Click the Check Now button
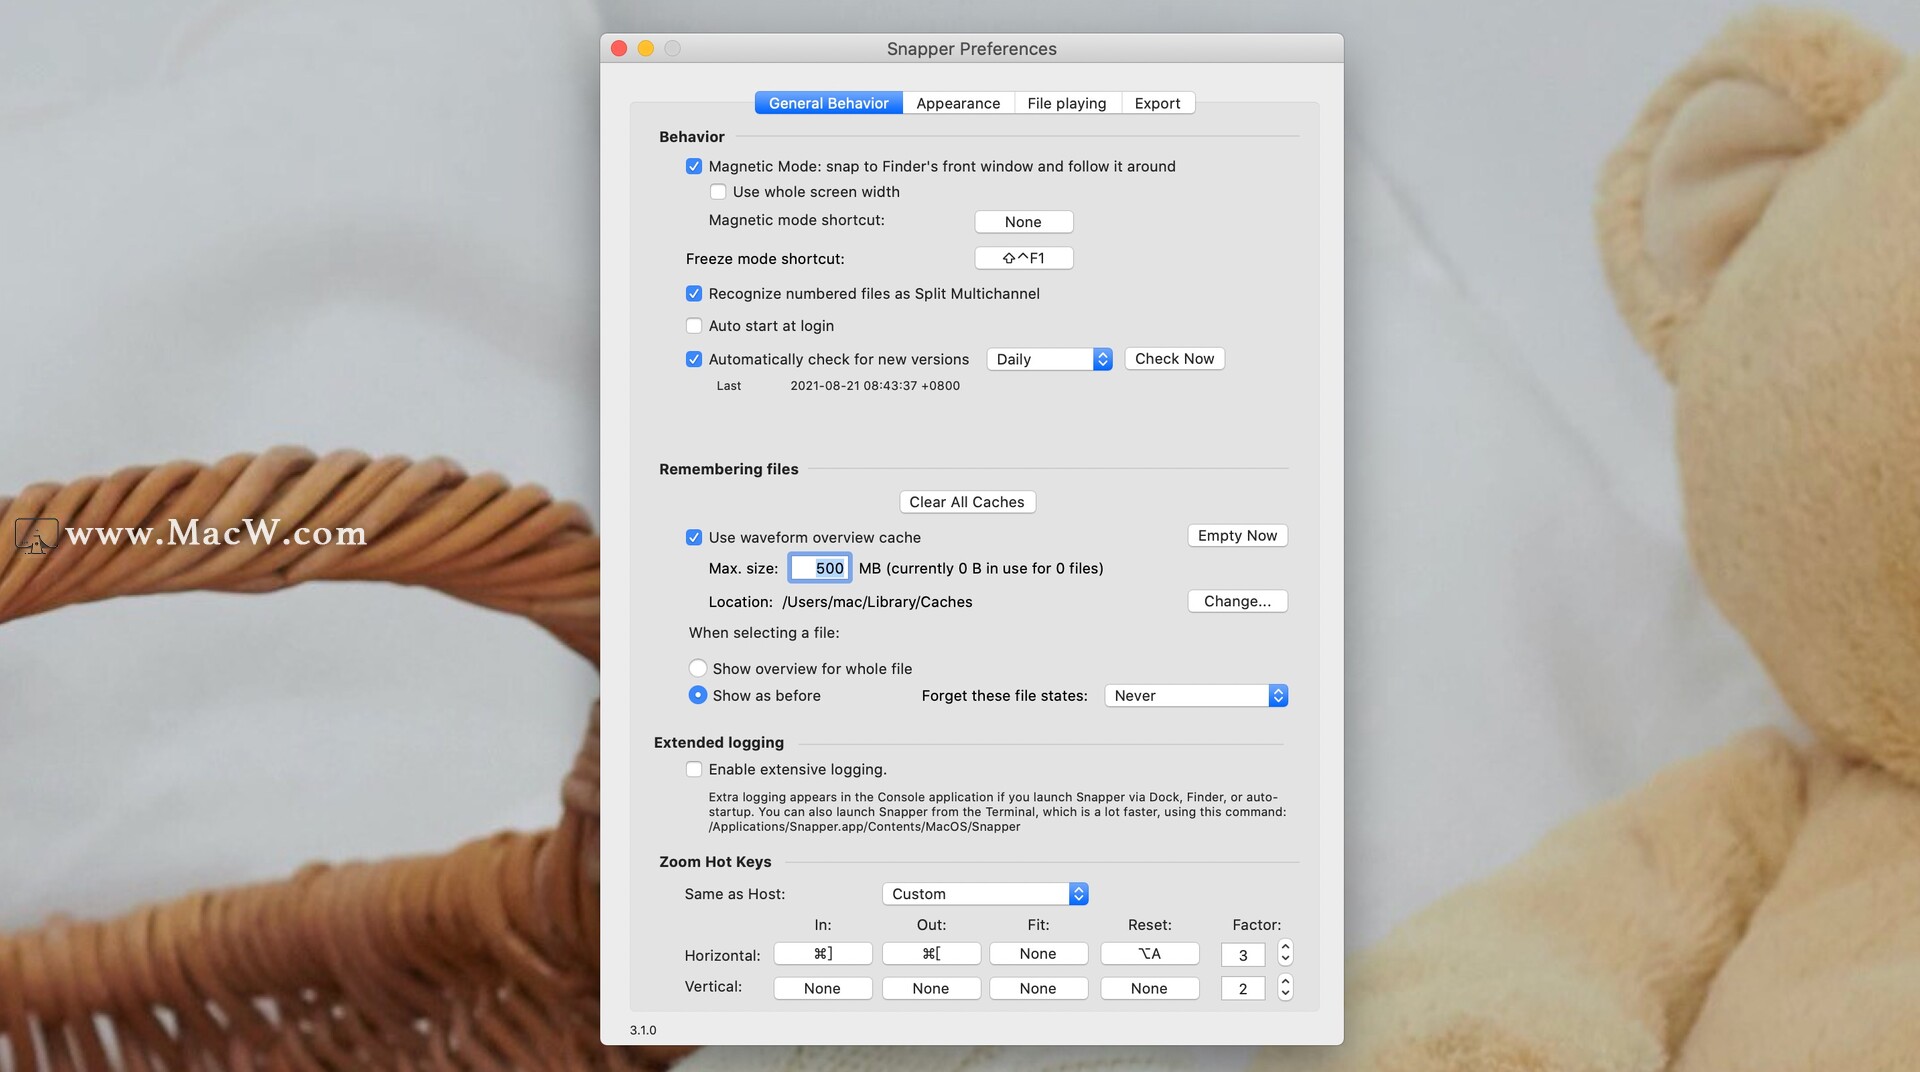The width and height of the screenshot is (1920, 1072). pyautogui.click(x=1174, y=359)
